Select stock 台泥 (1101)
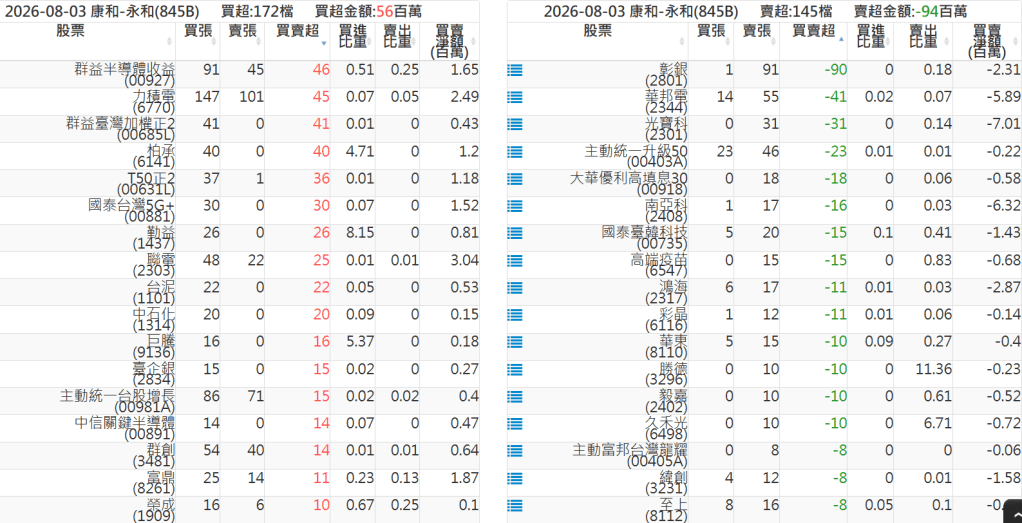The image size is (1022, 523). pyautogui.click(x=154, y=293)
